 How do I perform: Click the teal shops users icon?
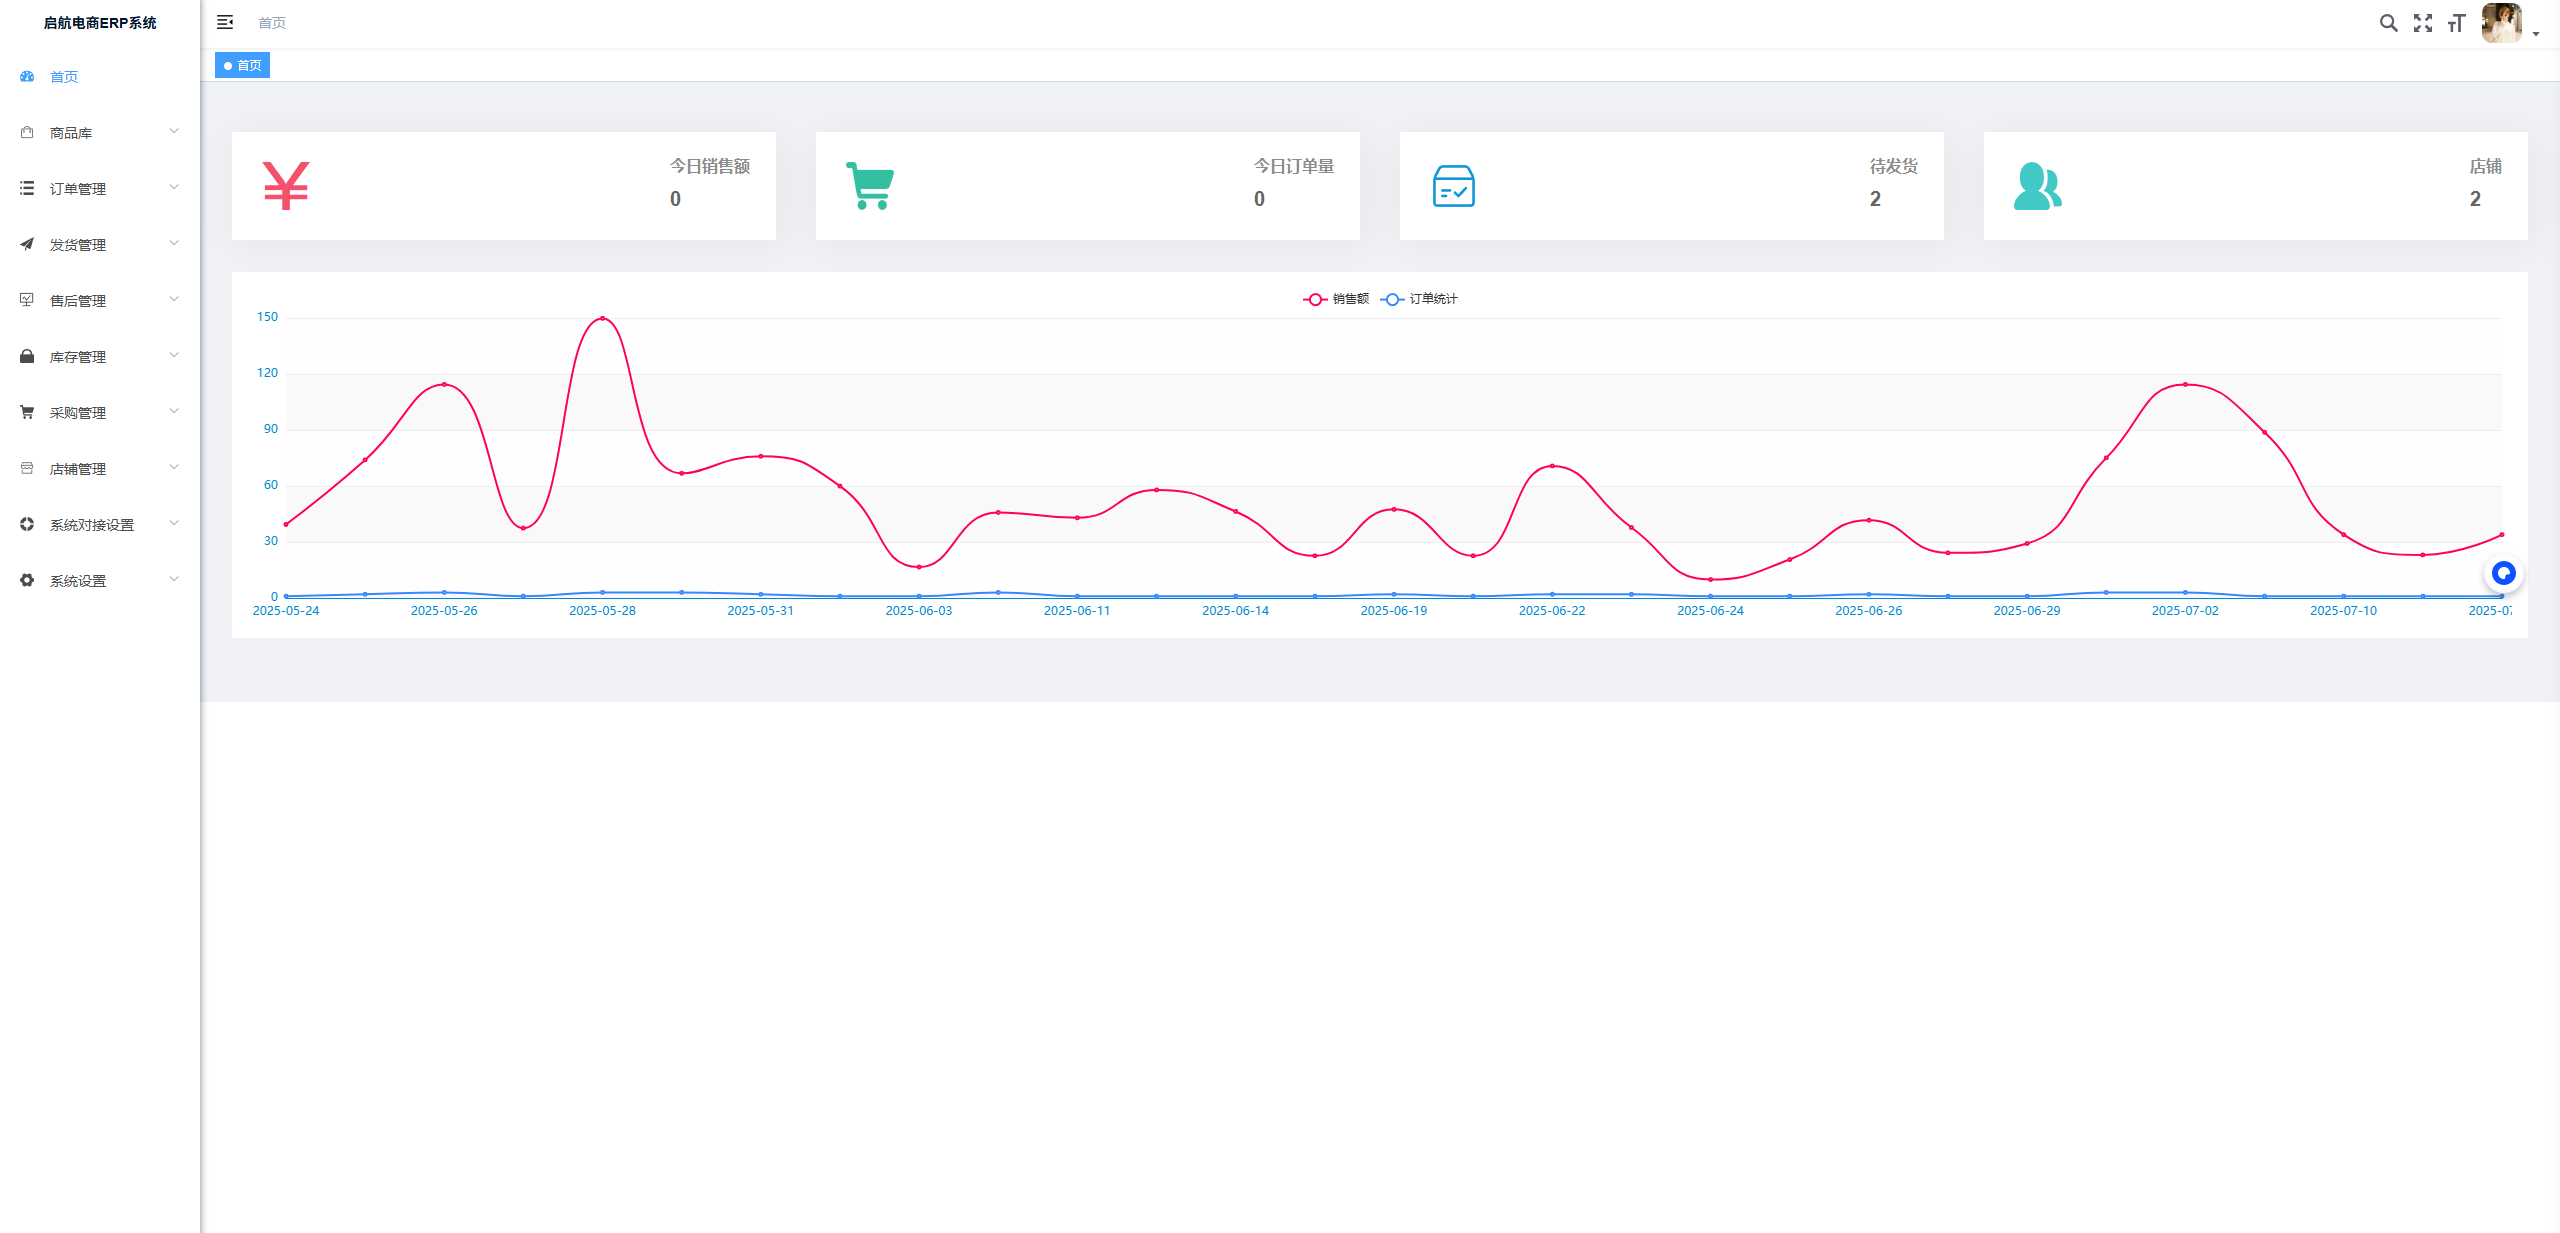pos(2037,186)
